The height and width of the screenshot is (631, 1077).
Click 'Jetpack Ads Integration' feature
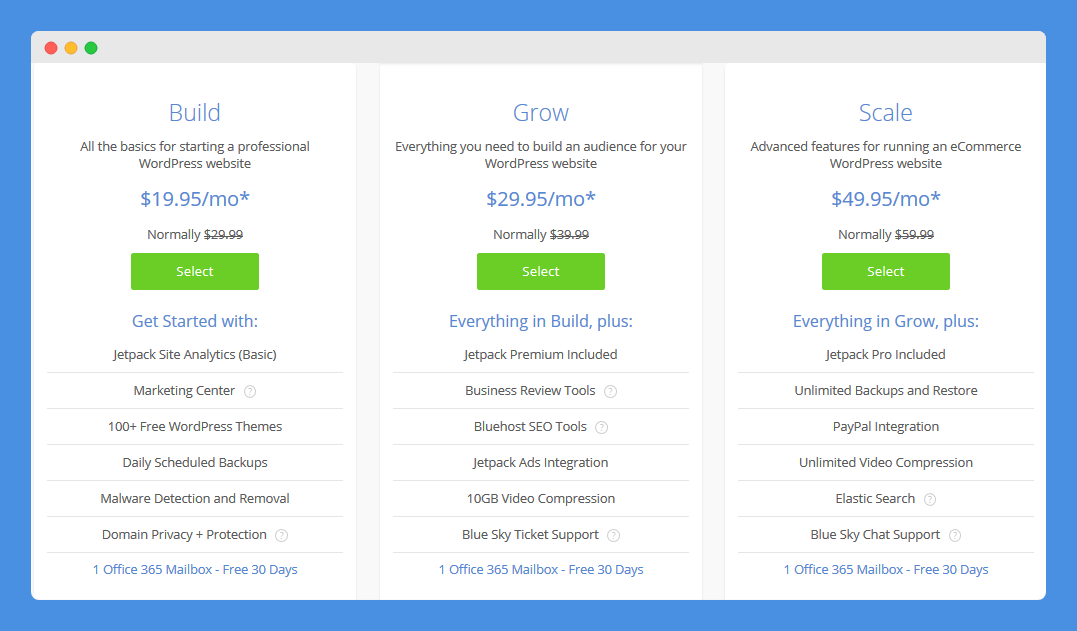coord(541,463)
